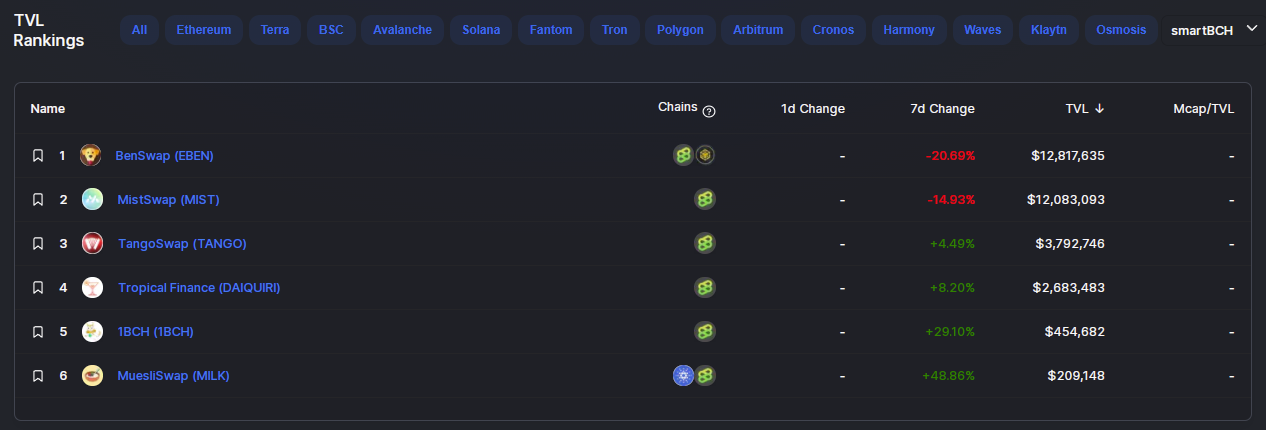This screenshot has width=1266, height=430.
Task: Show Waves chain rankings
Action: click(x=982, y=30)
